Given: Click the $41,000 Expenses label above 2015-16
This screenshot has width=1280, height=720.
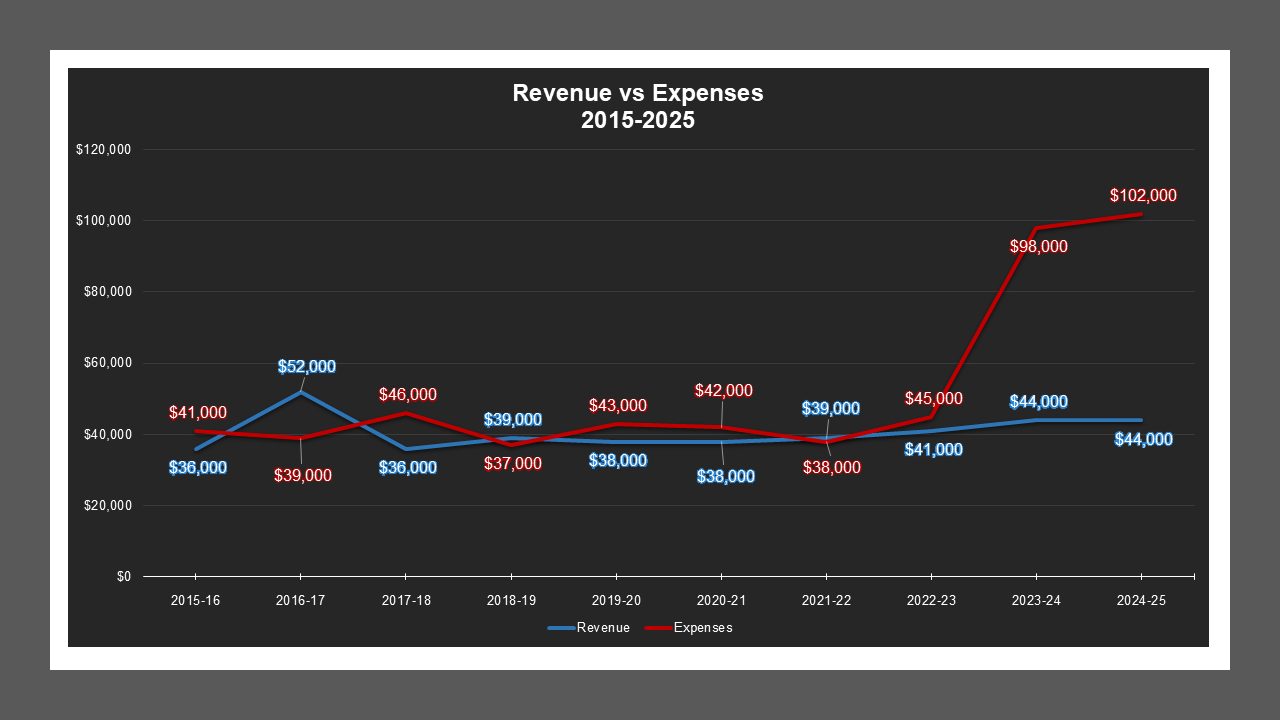Looking at the screenshot, I should (199, 411).
